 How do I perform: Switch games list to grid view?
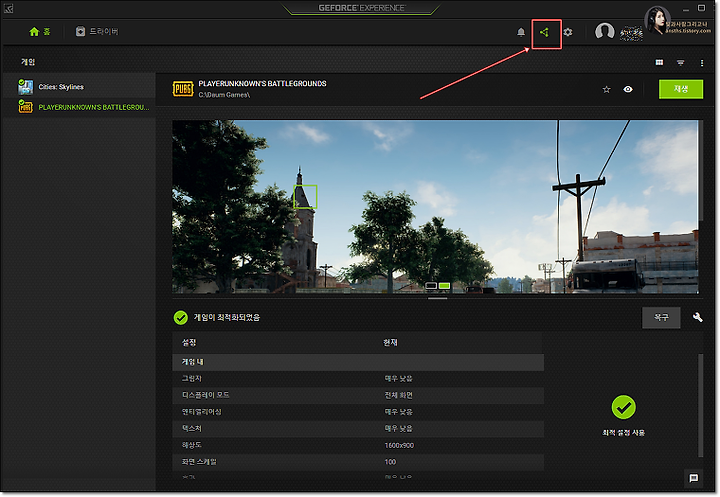pos(659,62)
